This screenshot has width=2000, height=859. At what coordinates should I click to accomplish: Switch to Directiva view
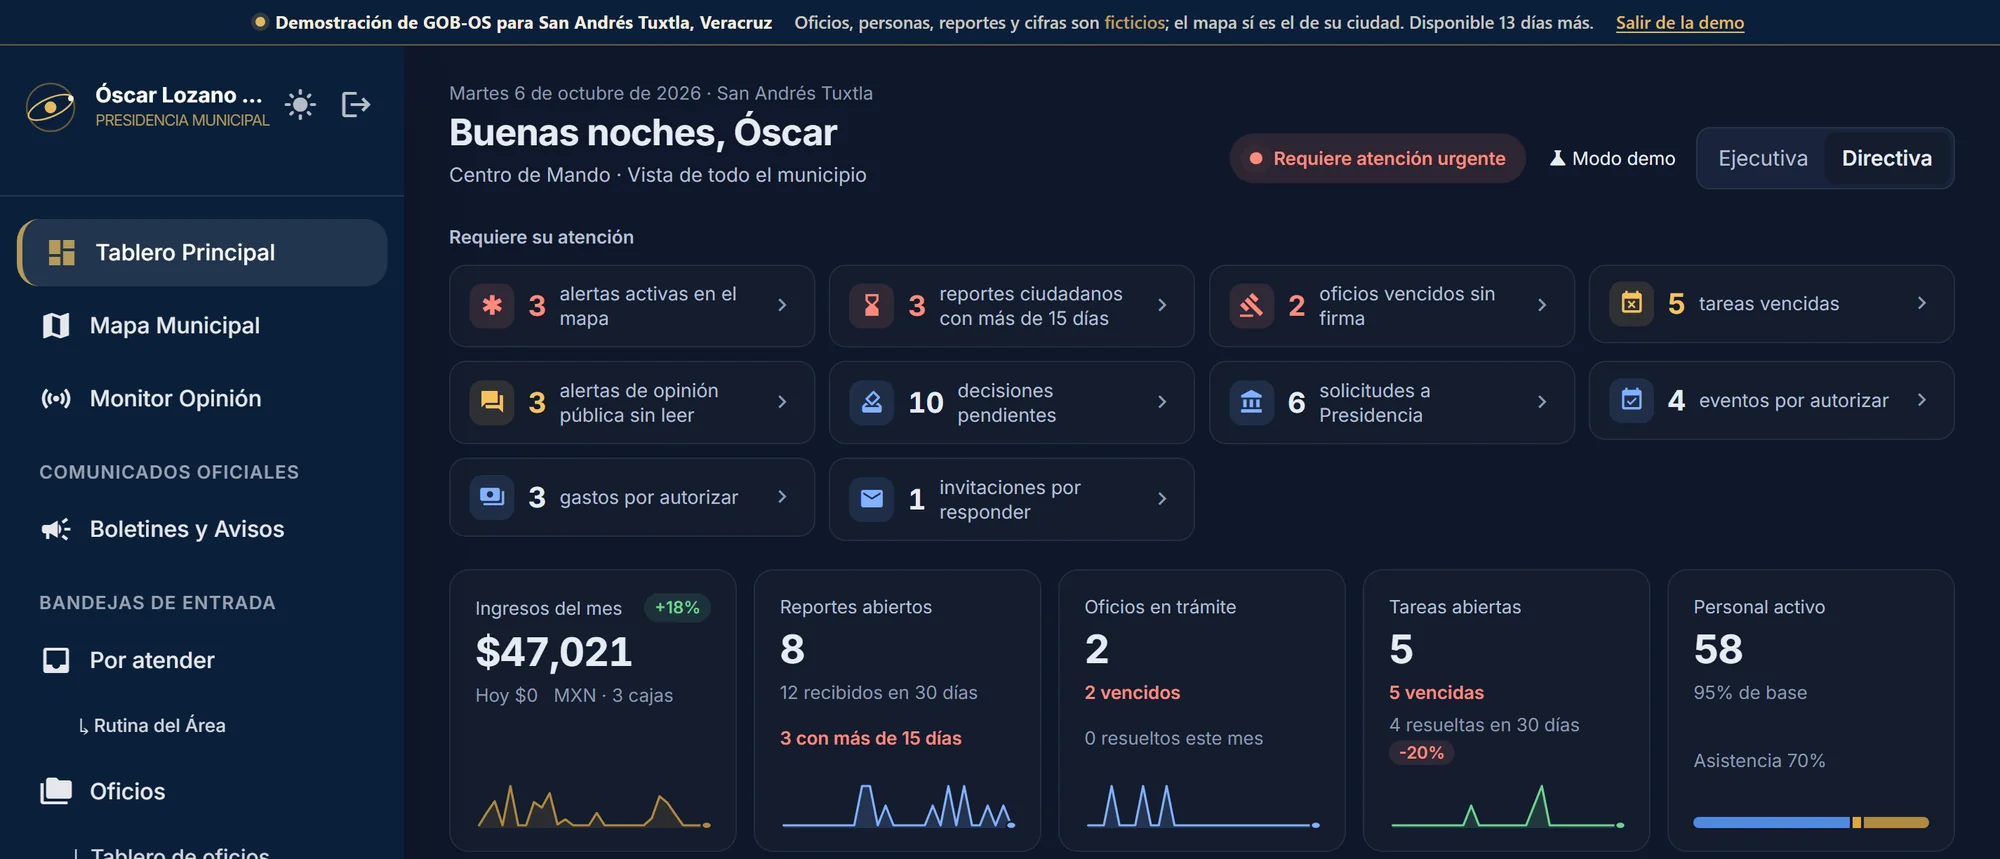(1887, 158)
